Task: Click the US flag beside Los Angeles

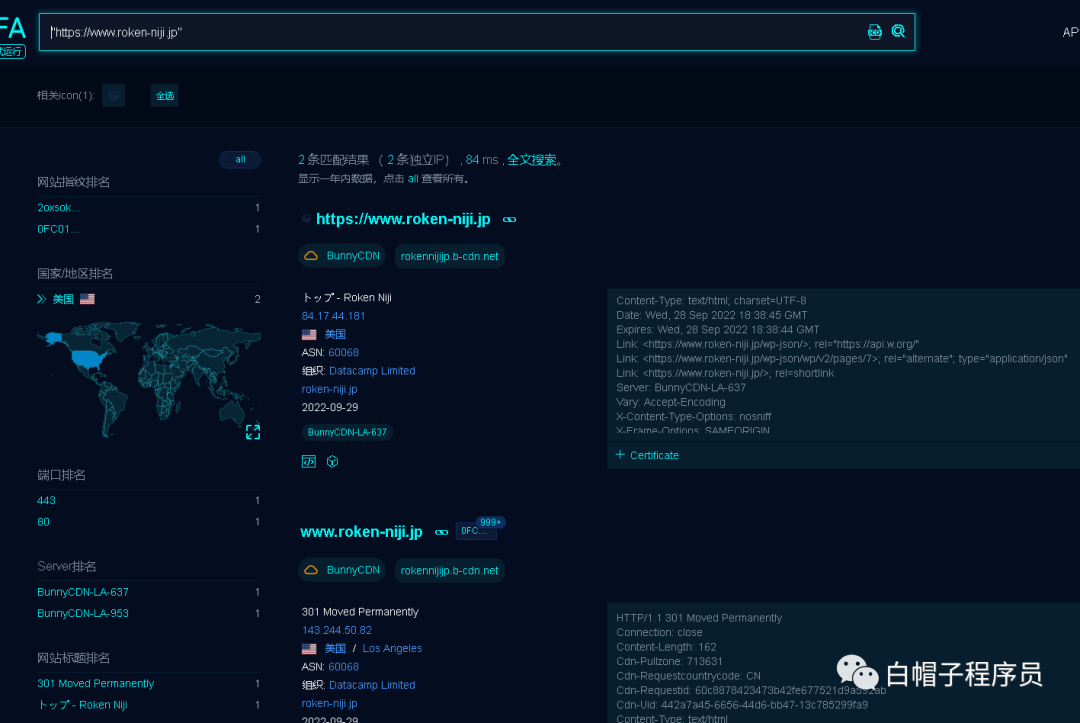Action: 309,649
